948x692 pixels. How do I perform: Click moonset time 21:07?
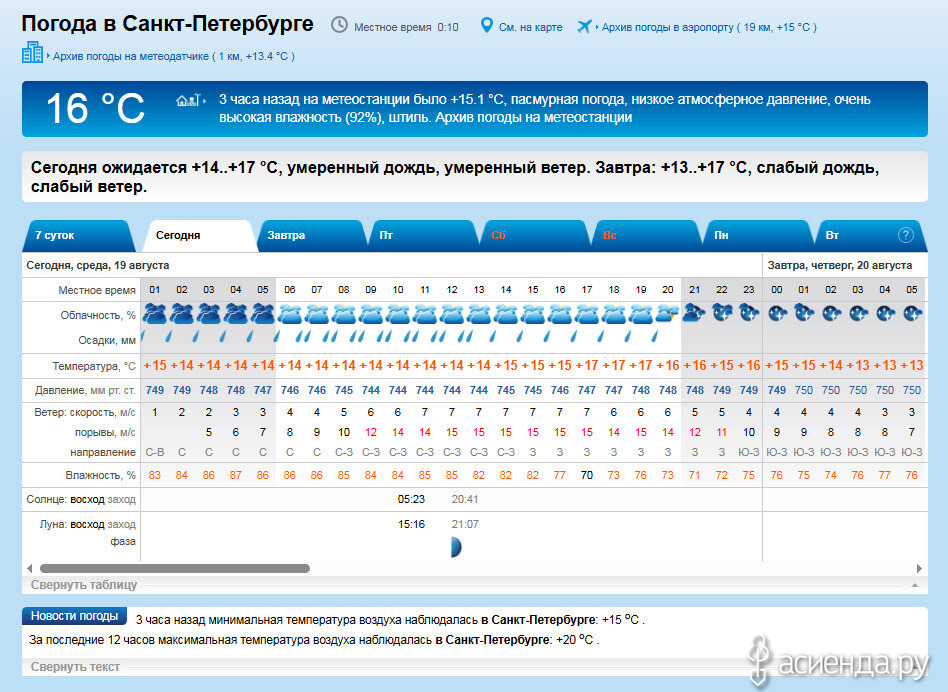464,524
